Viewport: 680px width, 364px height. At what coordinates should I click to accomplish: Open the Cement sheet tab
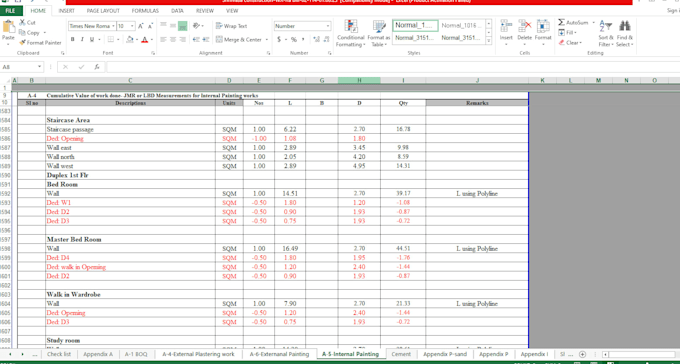pos(401,354)
